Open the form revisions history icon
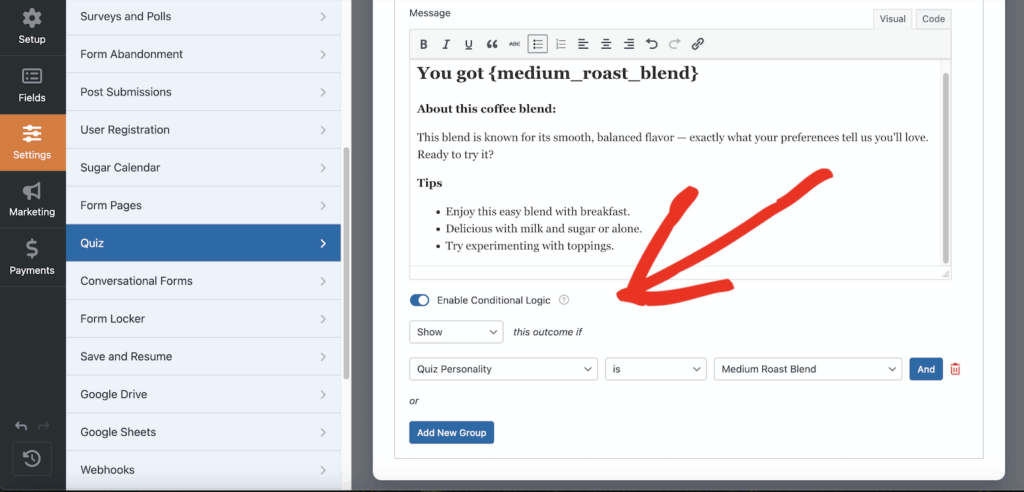The height and width of the screenshot is (492, 1024). (32, 458)
